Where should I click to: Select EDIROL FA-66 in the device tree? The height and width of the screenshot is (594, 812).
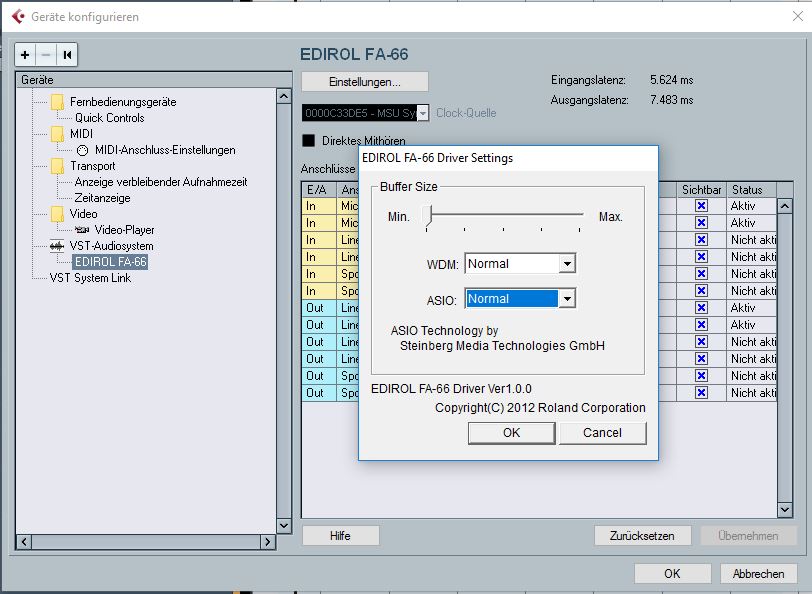tap(110, 262)
